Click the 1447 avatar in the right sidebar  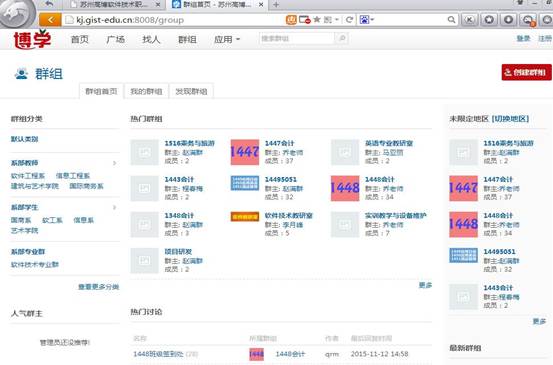(463, 188)
